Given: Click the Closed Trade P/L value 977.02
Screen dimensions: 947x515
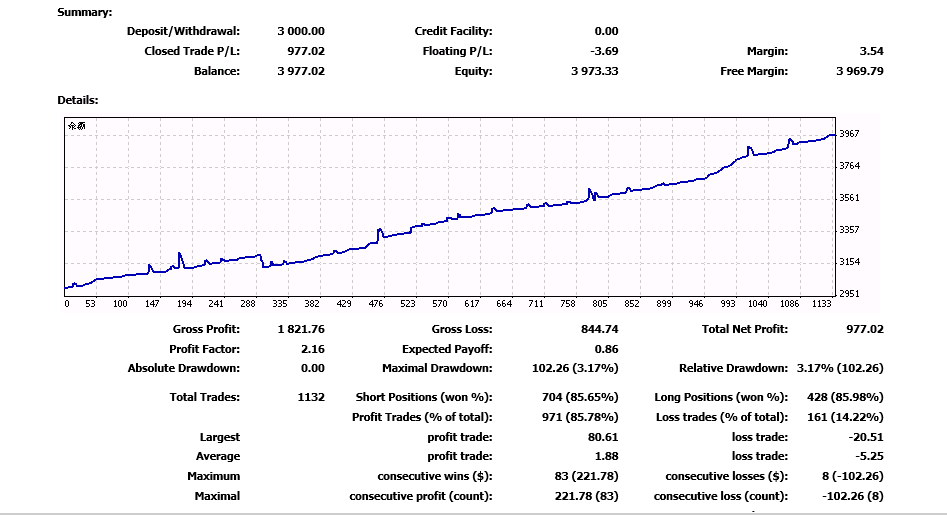Looking at the screenshot, I should pyautogui.click(x=306, y=51).
